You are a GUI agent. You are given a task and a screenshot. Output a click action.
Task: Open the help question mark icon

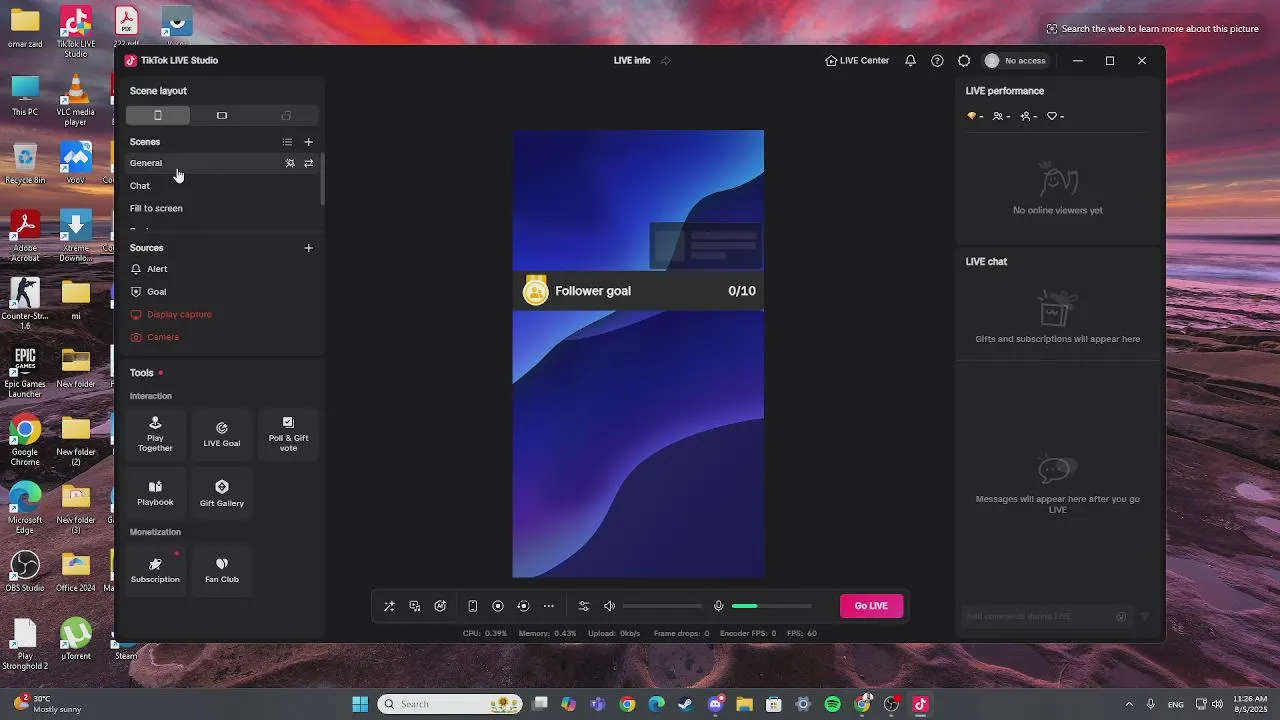[937, 61]
